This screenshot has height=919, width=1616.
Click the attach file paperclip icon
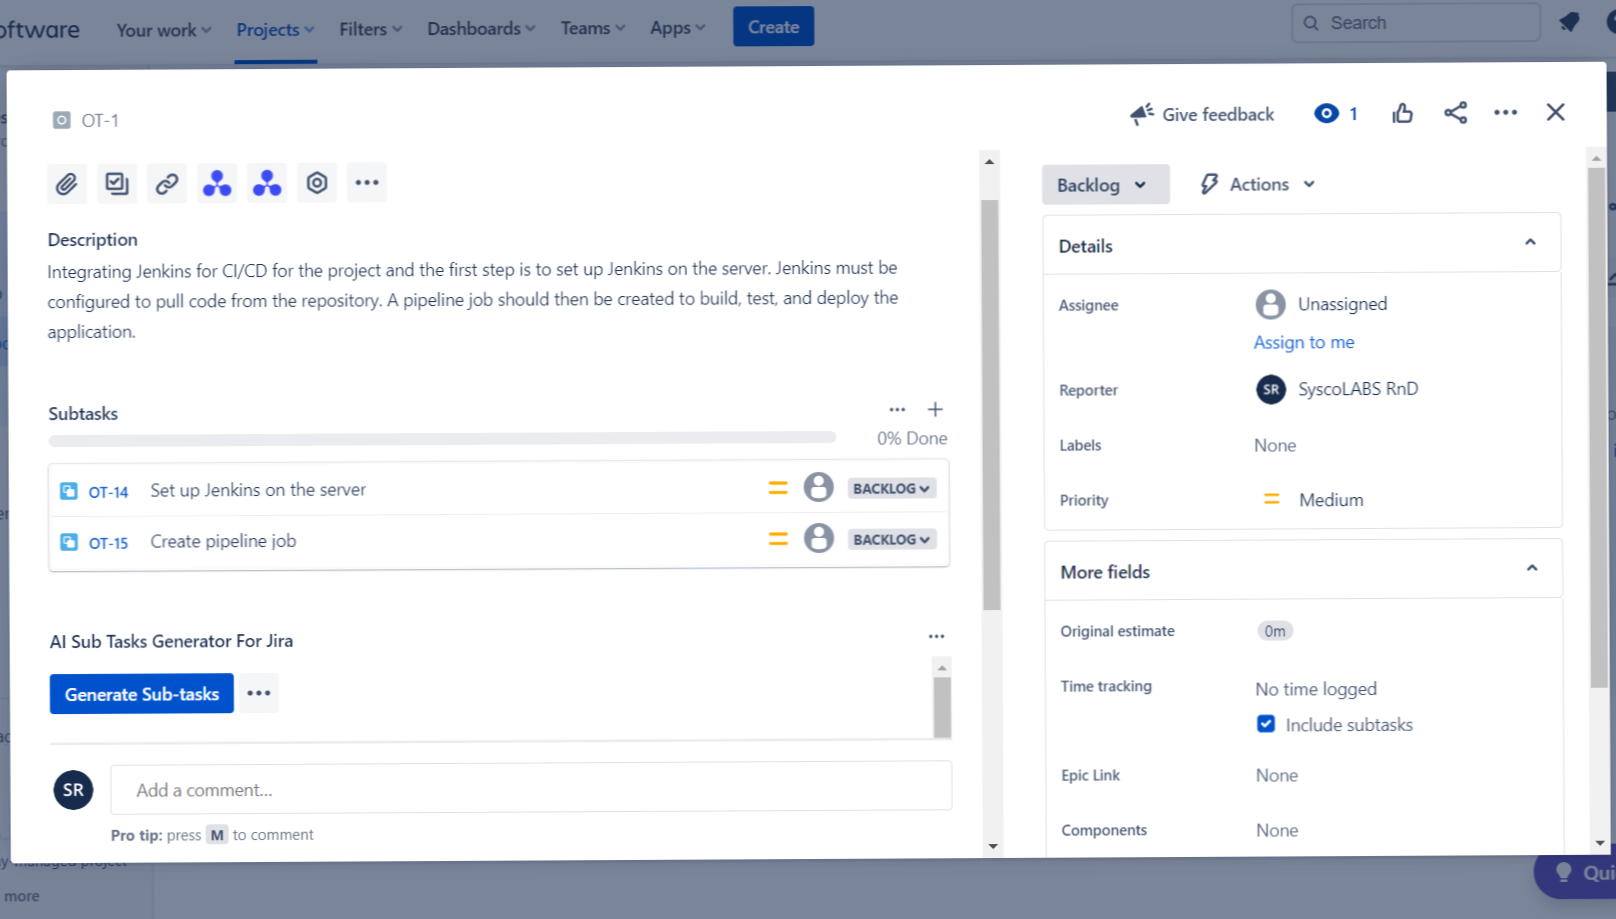coord(66,183)
